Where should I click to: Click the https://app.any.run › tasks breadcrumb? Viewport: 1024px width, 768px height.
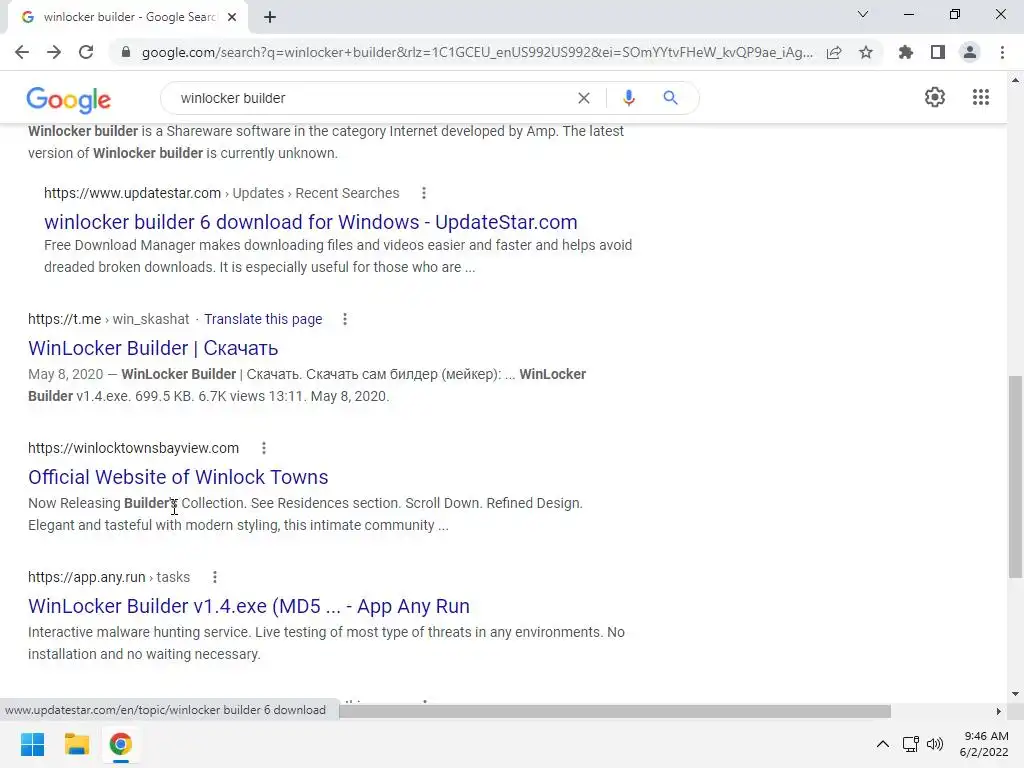pyautogui.click(x=109, y=577)
